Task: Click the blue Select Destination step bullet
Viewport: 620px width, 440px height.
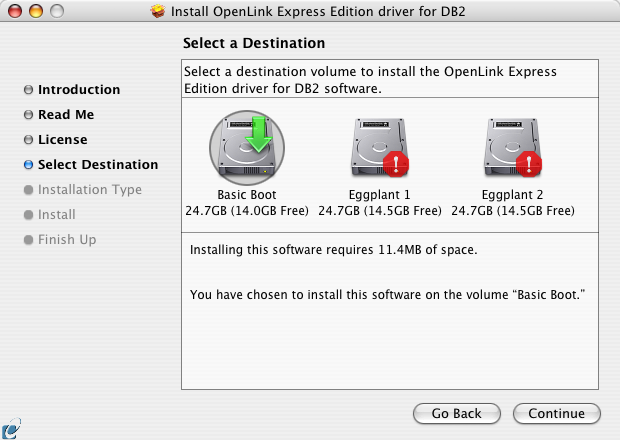Action: pos(28,164)
